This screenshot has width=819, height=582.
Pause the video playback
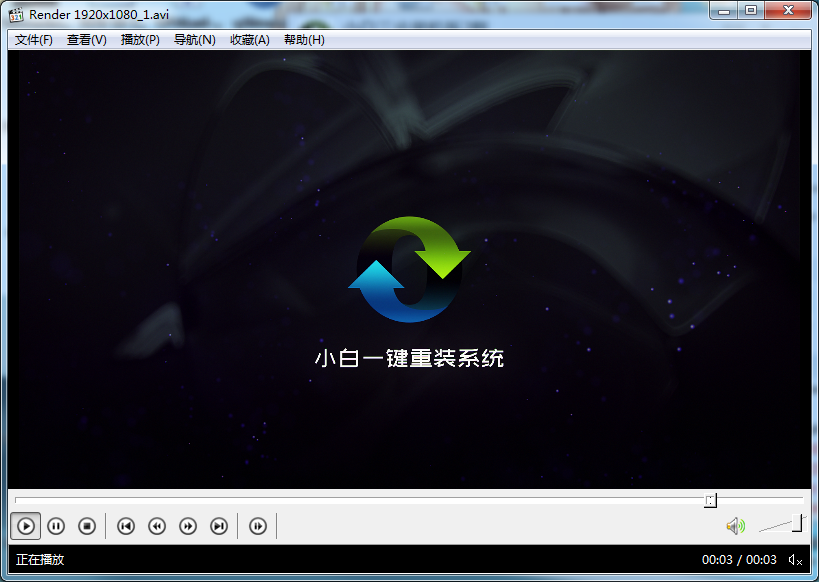pyautogui.click(x=56, y=526)
